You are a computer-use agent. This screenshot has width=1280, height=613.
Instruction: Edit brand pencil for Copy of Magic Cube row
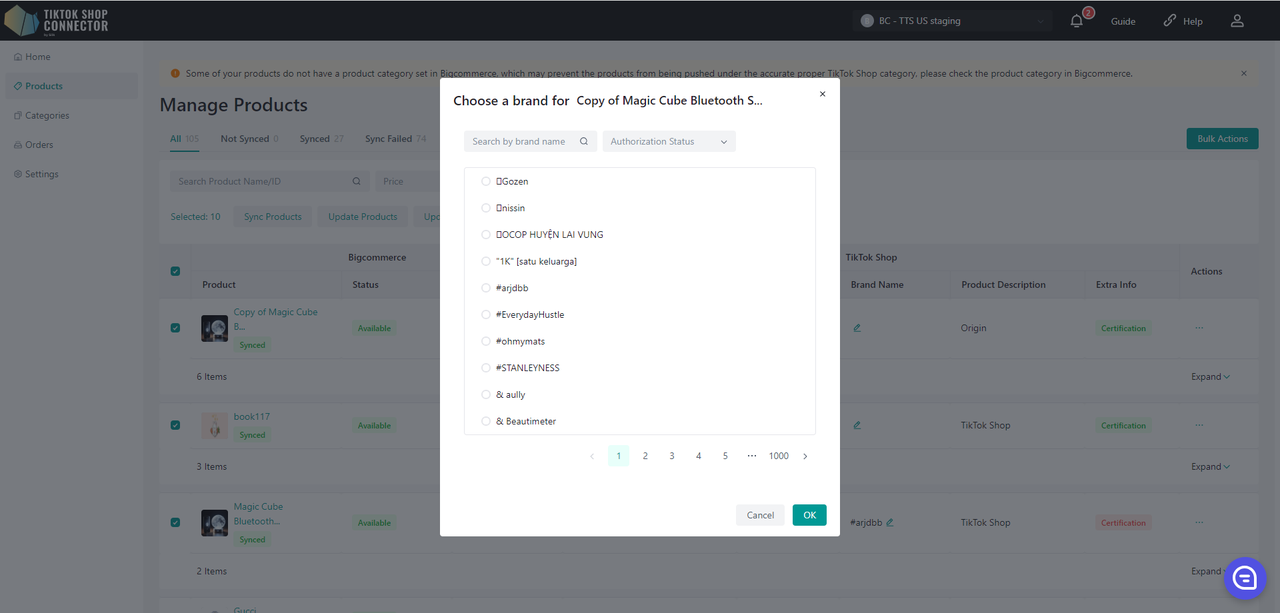click(857, 328)
